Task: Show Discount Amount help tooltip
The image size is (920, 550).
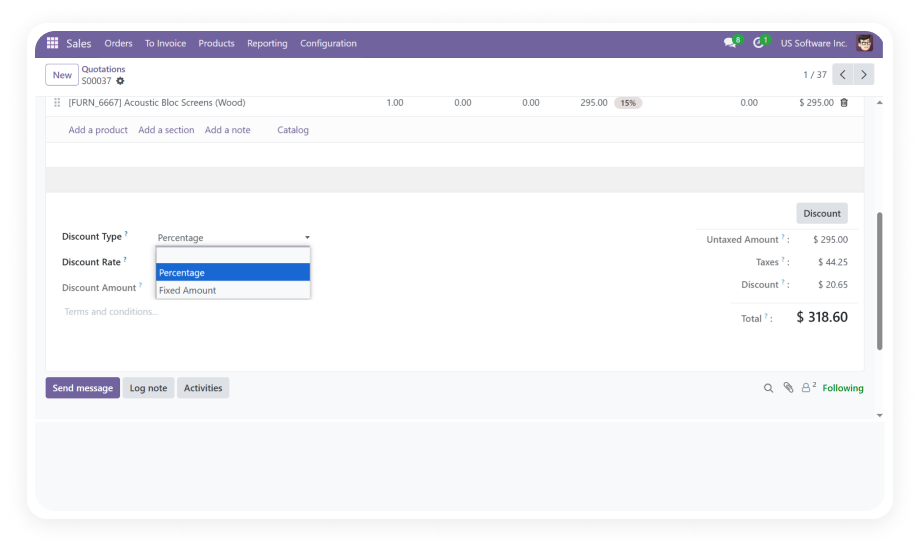Action: [x=140, y=285]
